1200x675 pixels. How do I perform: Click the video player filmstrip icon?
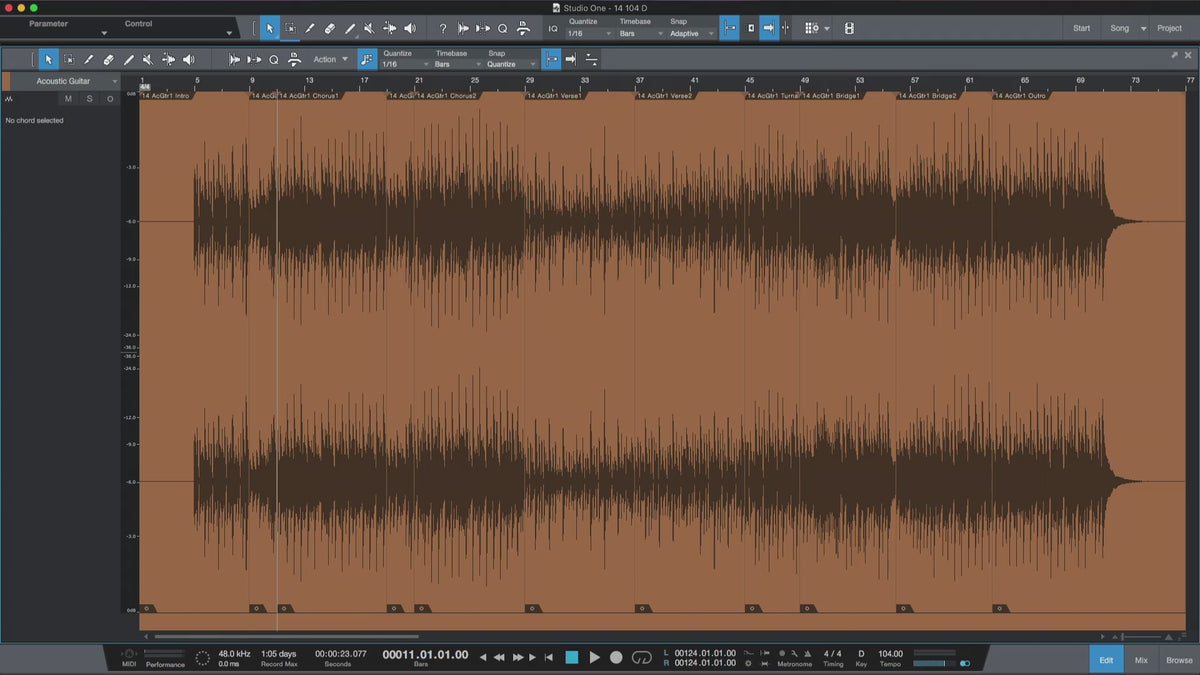click(849, 29)
